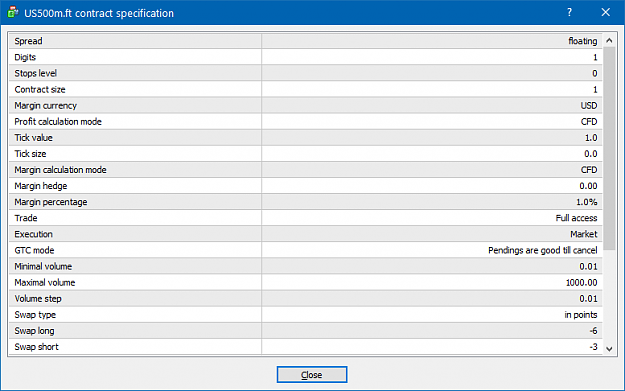This screenshot has width=625, height=391.
Task: Select the Spread row label
Action: coord(28,41)
